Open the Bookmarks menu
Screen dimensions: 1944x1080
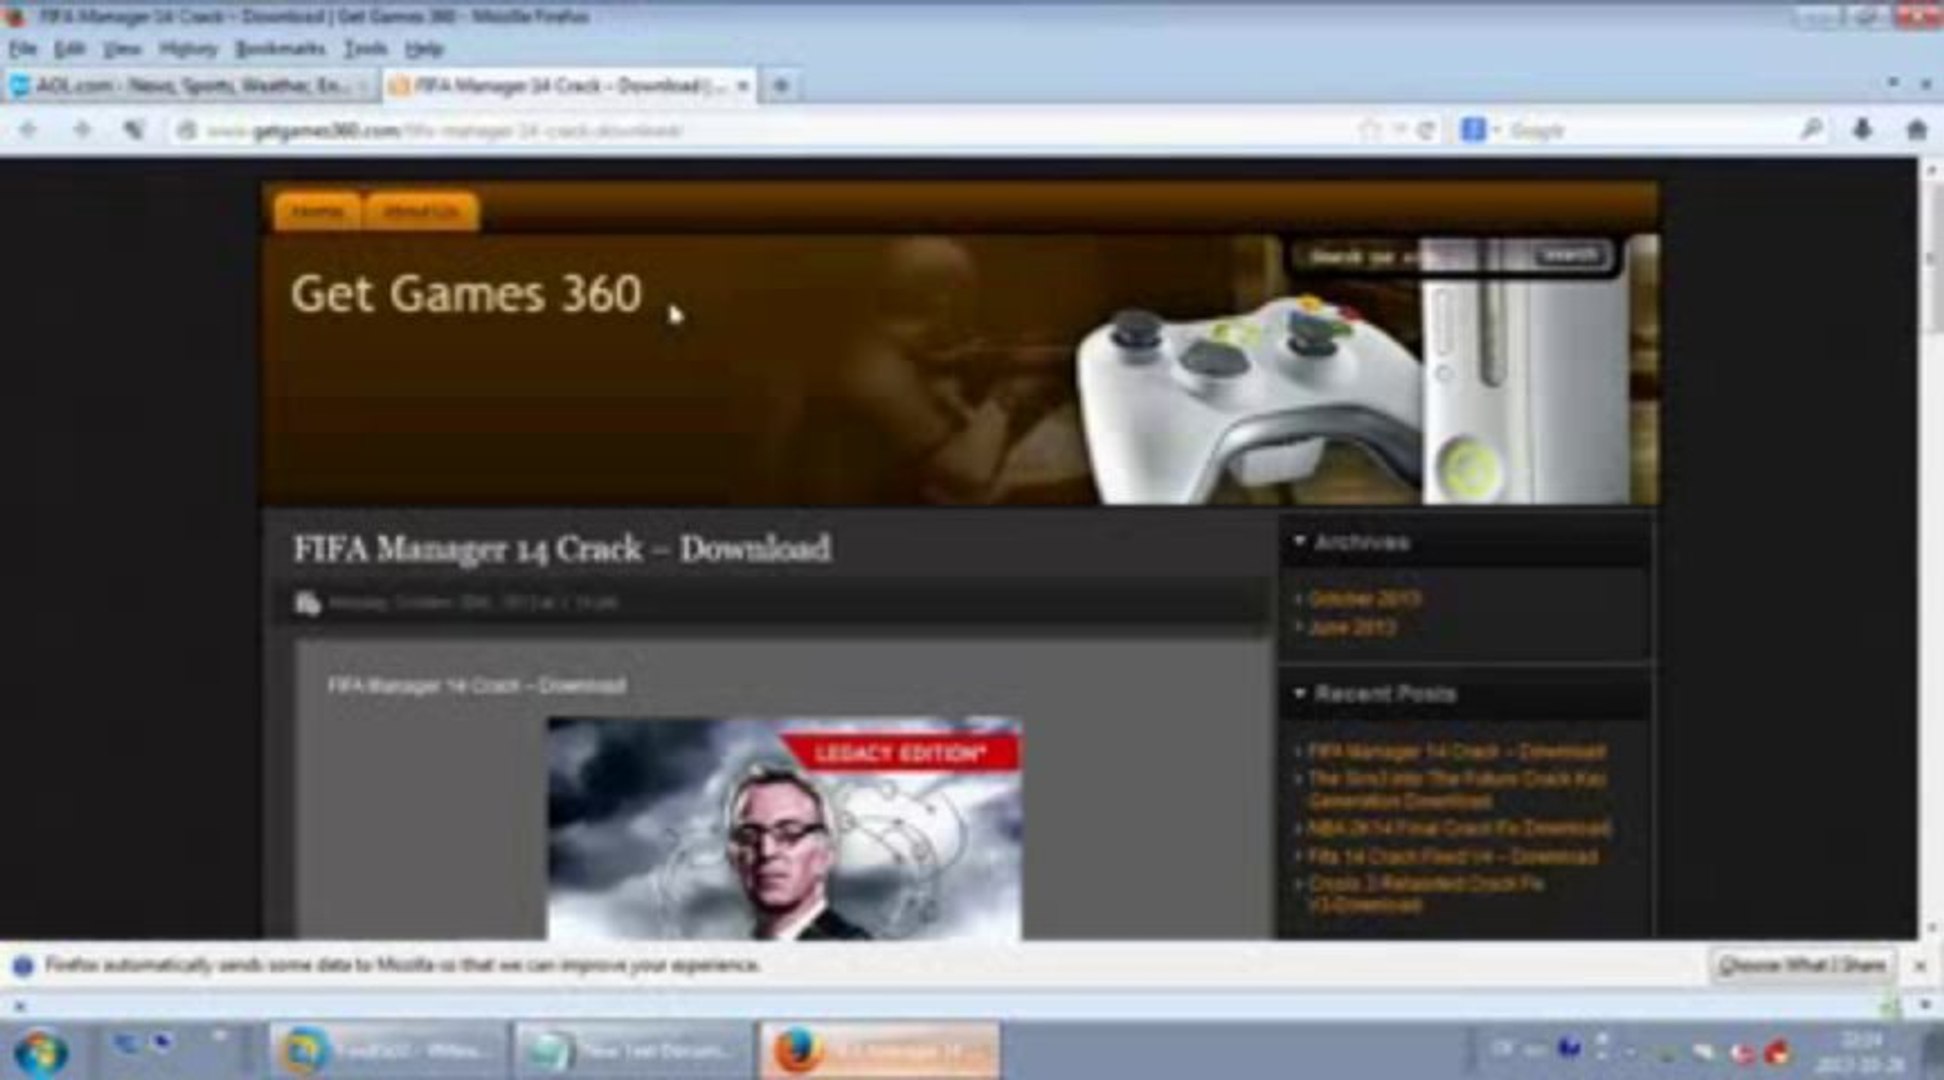click(279, 48)
